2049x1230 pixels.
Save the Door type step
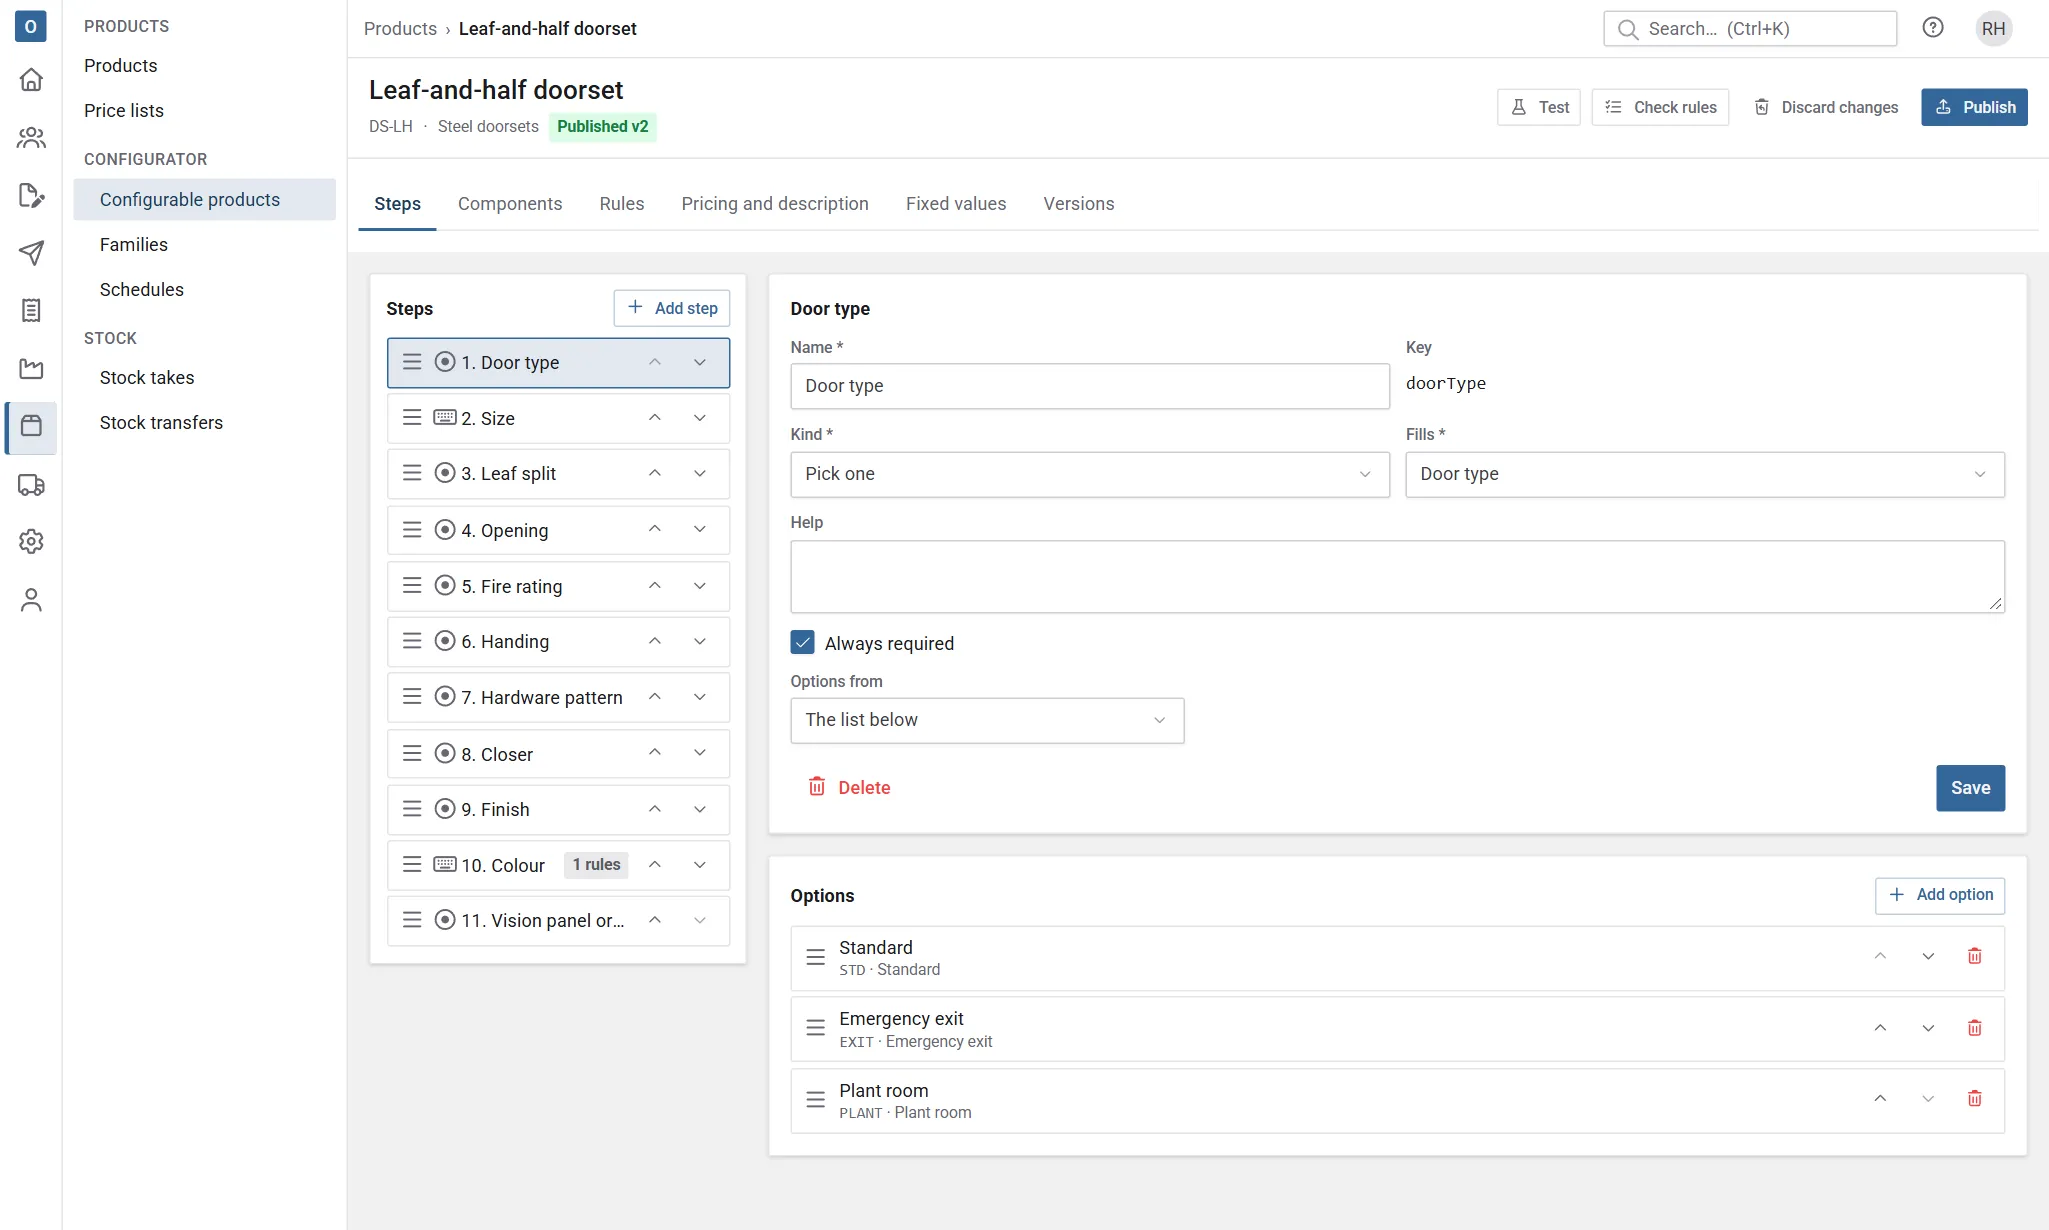click(x=1970, y=788)
